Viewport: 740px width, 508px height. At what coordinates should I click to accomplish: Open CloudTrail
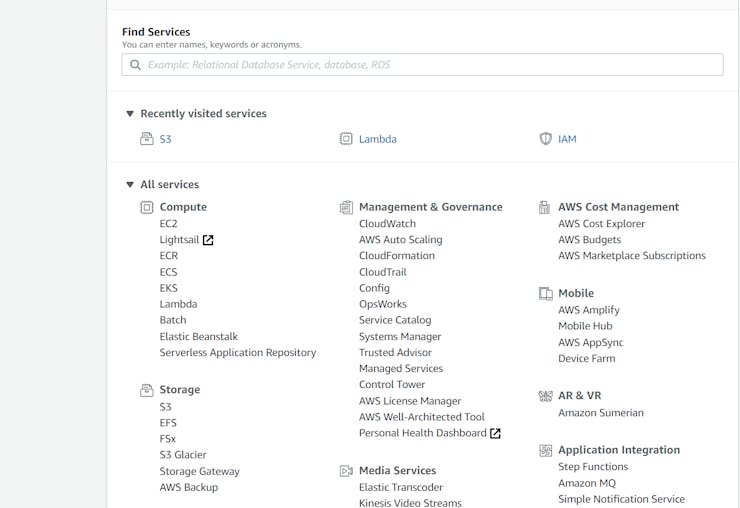point(383,272)
